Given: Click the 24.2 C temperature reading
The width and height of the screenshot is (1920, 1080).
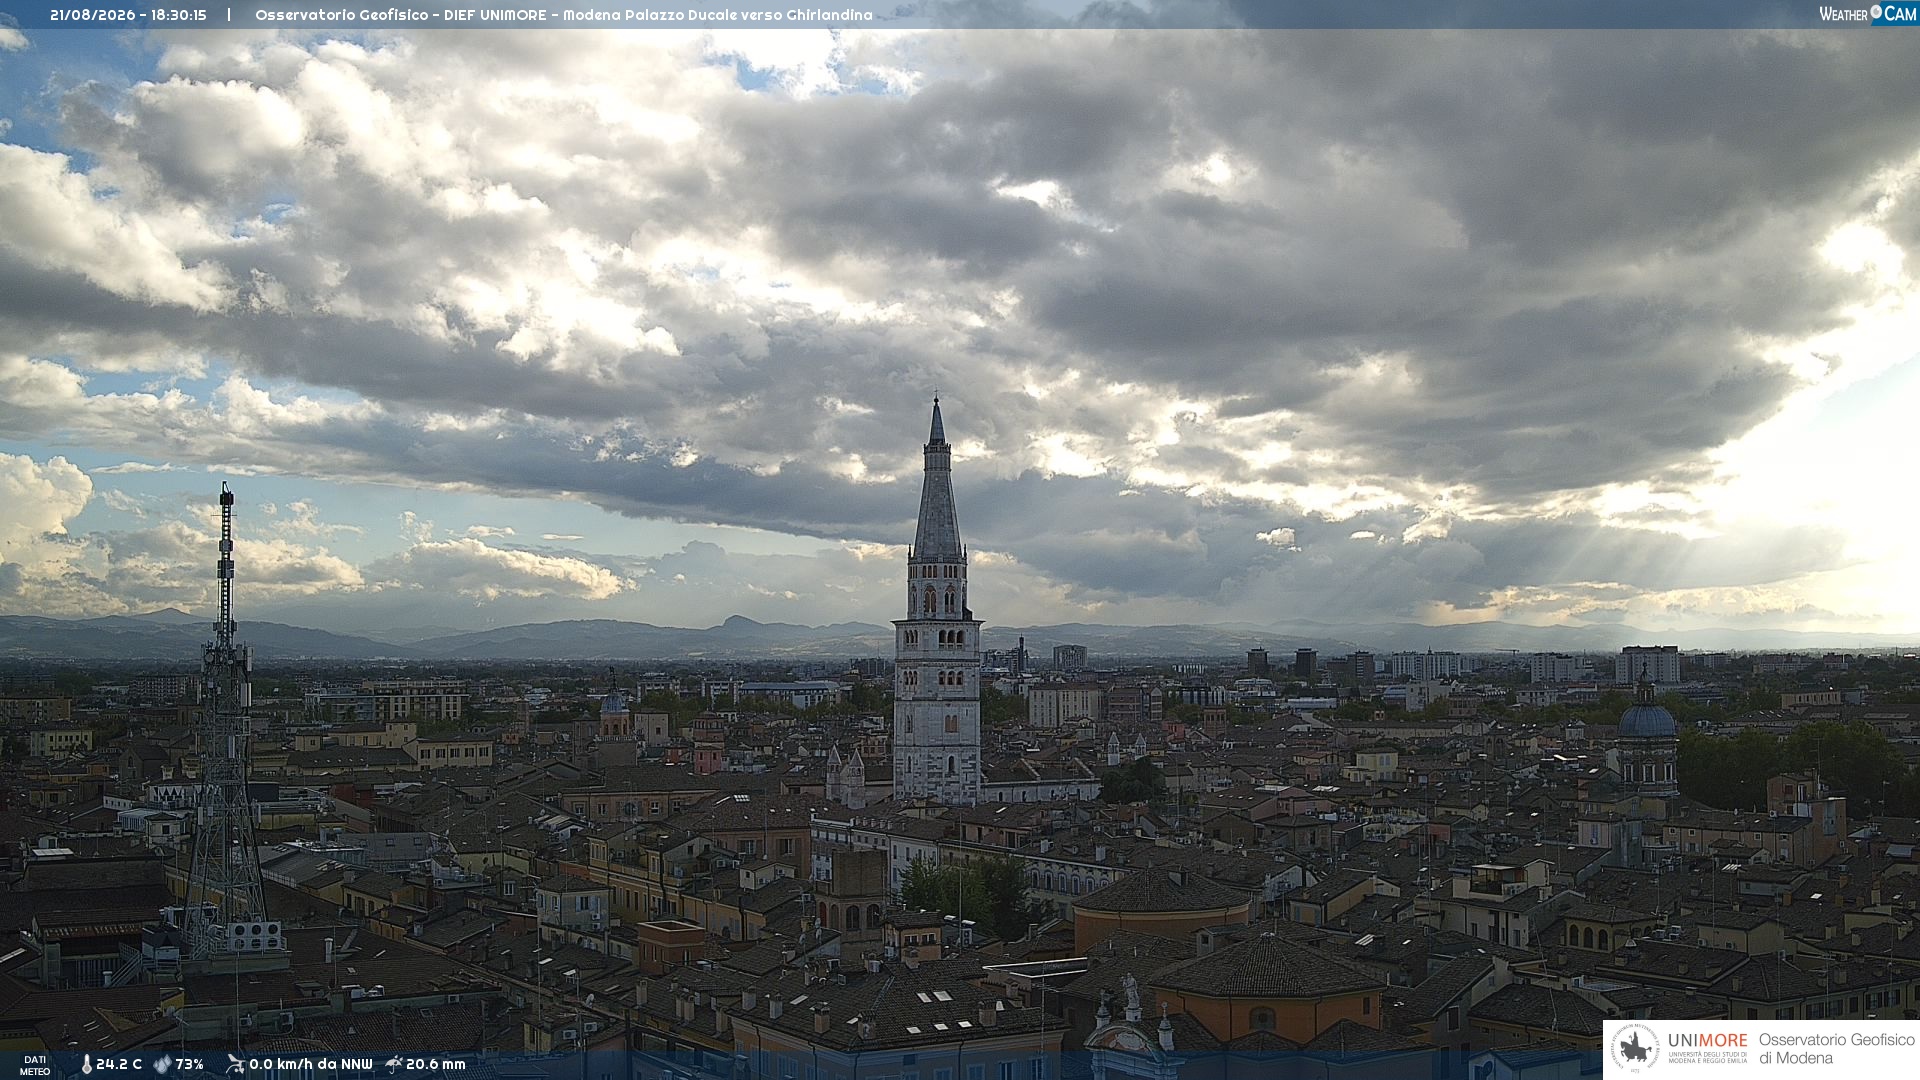Looking at the screenshot, I should 119,1065.
